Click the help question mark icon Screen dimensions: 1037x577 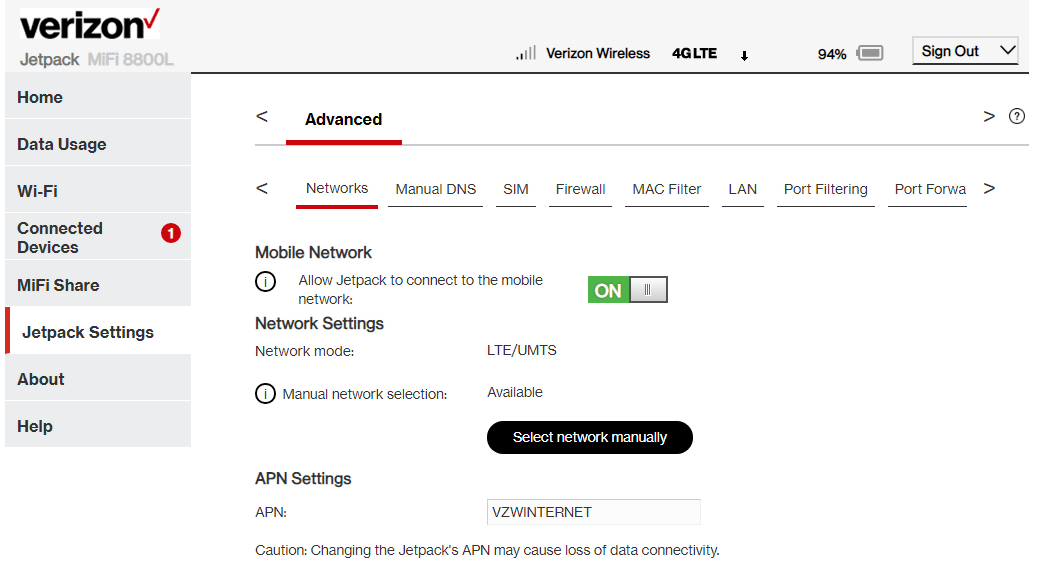[1017, 117]
